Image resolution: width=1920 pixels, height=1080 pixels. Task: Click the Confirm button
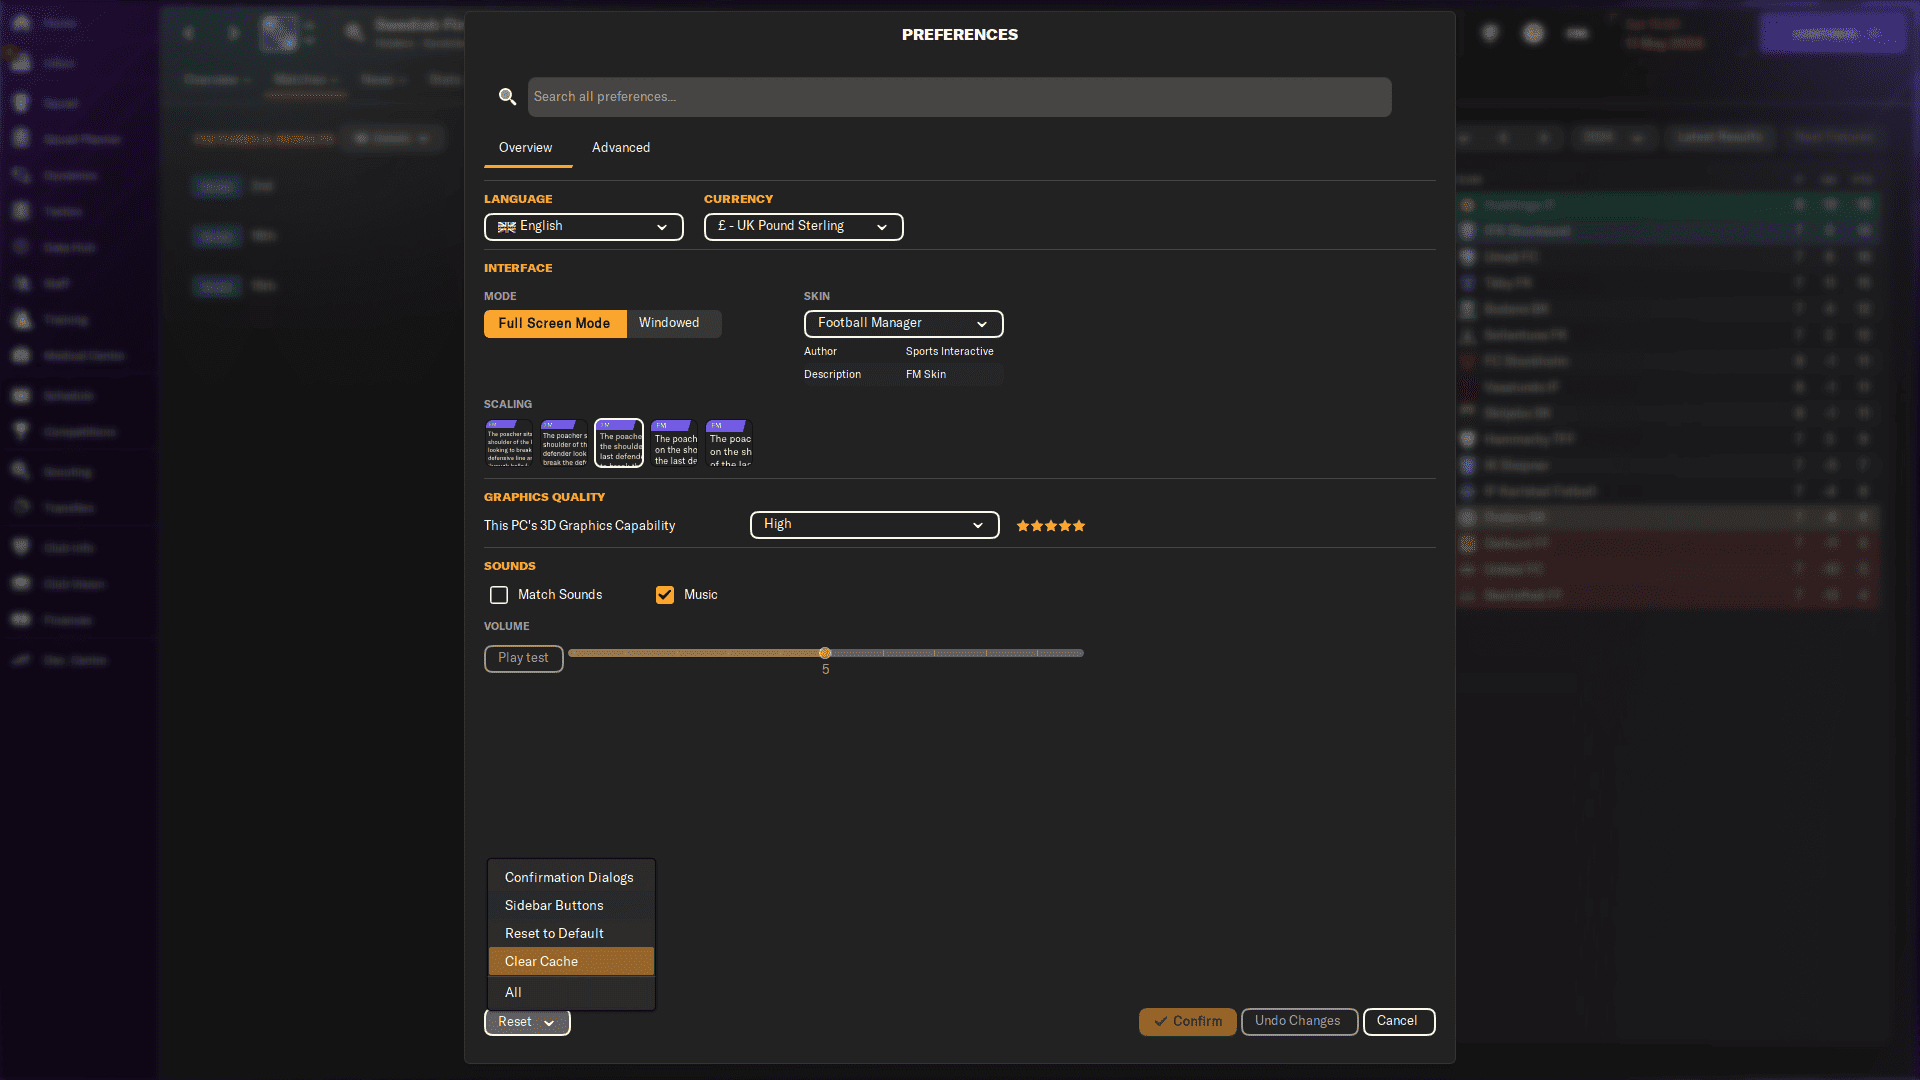point(1188,1022)
